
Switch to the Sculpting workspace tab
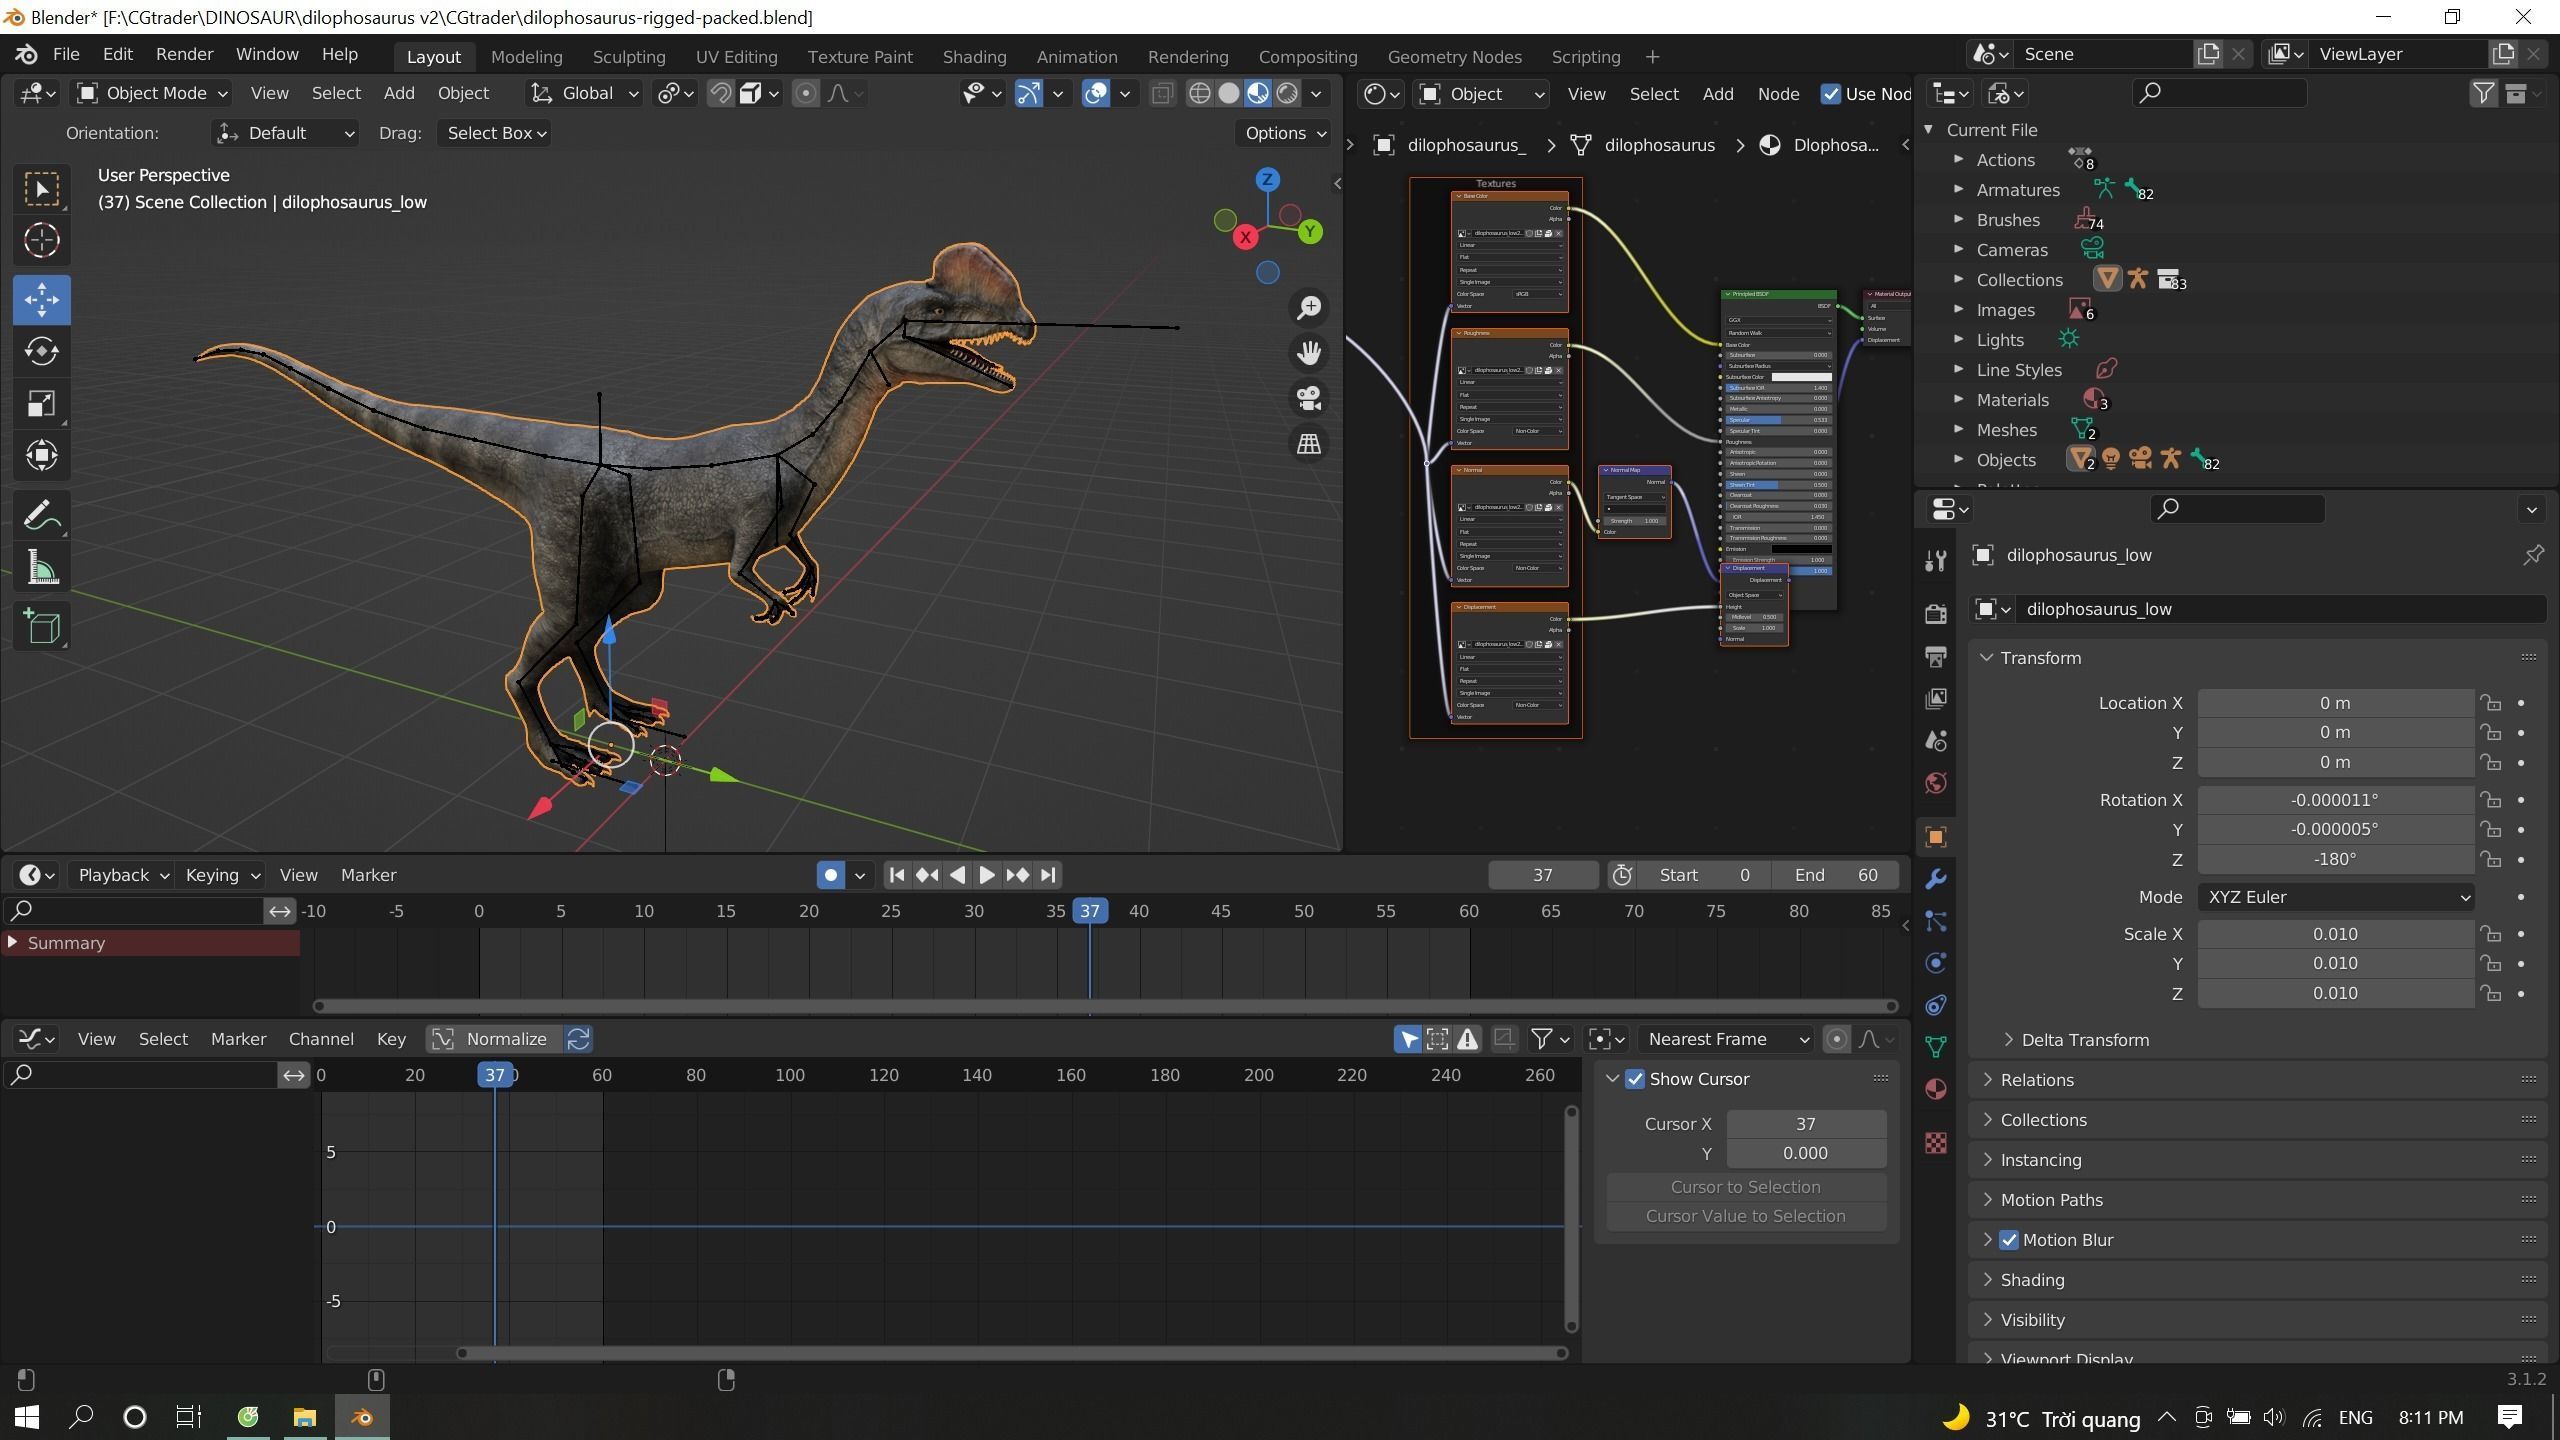(x=628, y=57)
